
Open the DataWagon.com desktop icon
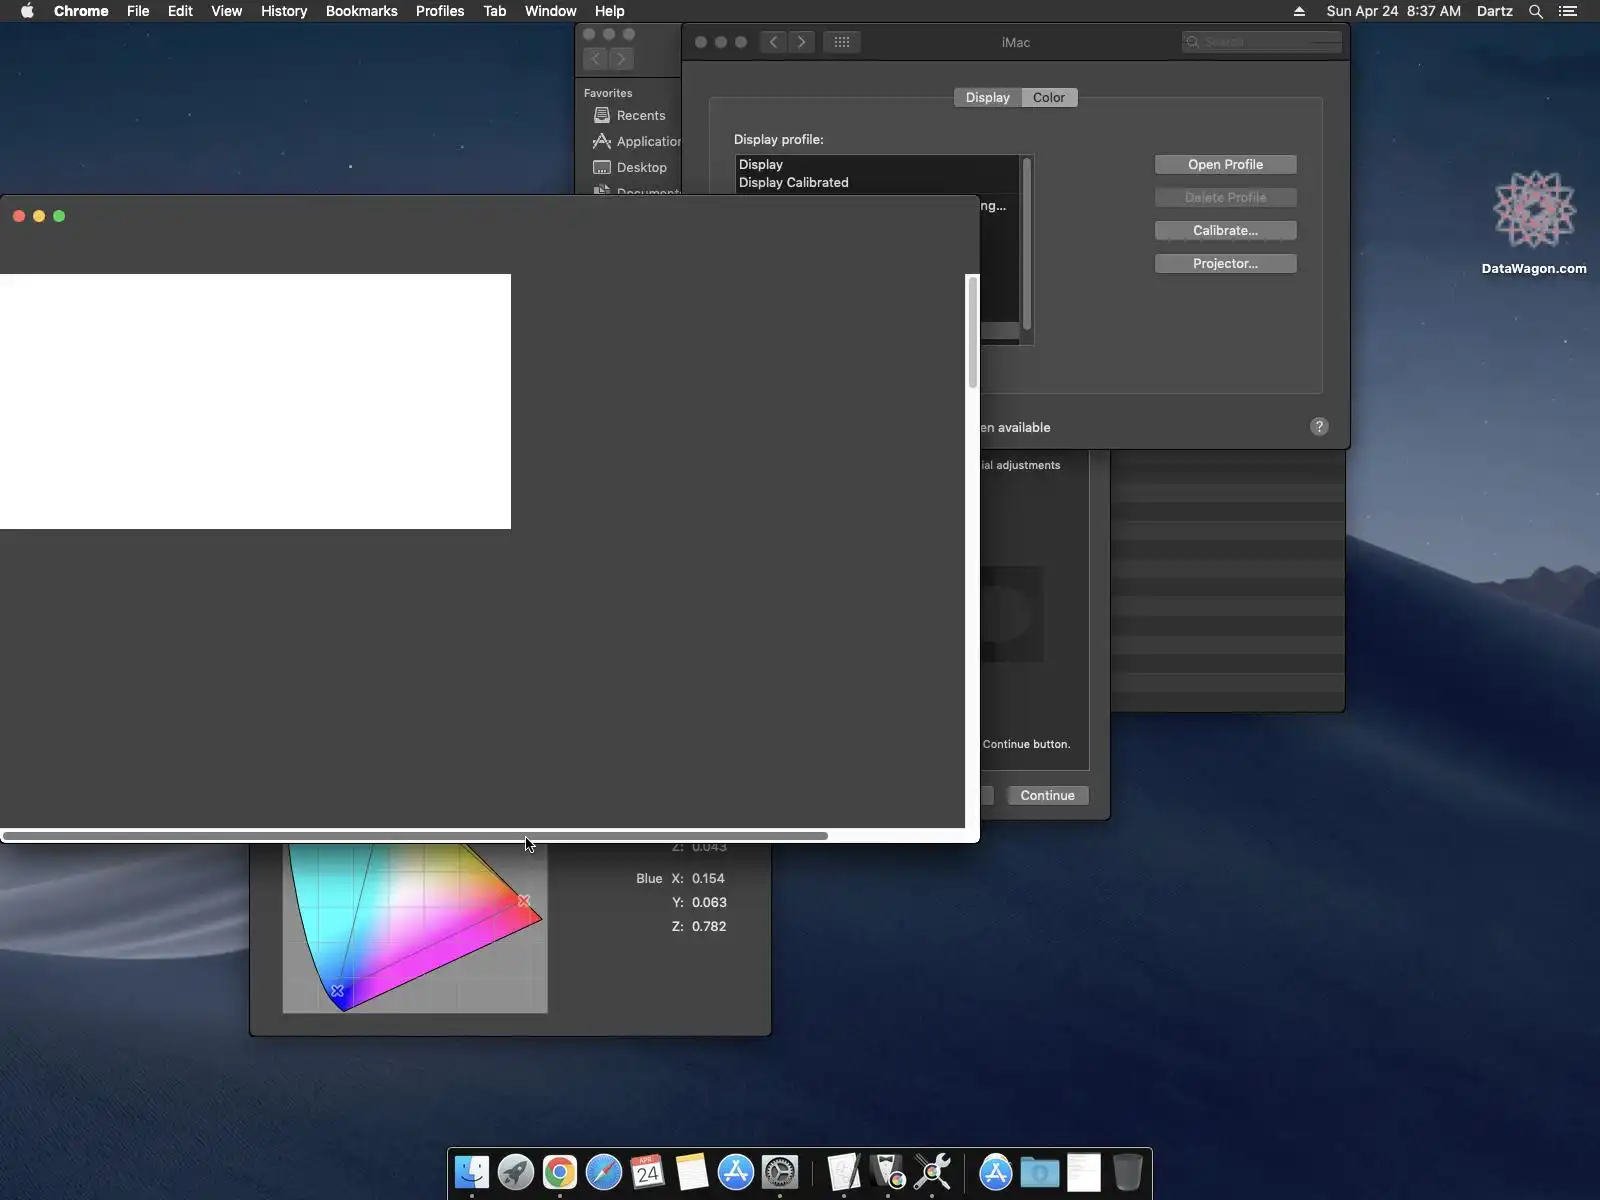(x=1534, y=223)
